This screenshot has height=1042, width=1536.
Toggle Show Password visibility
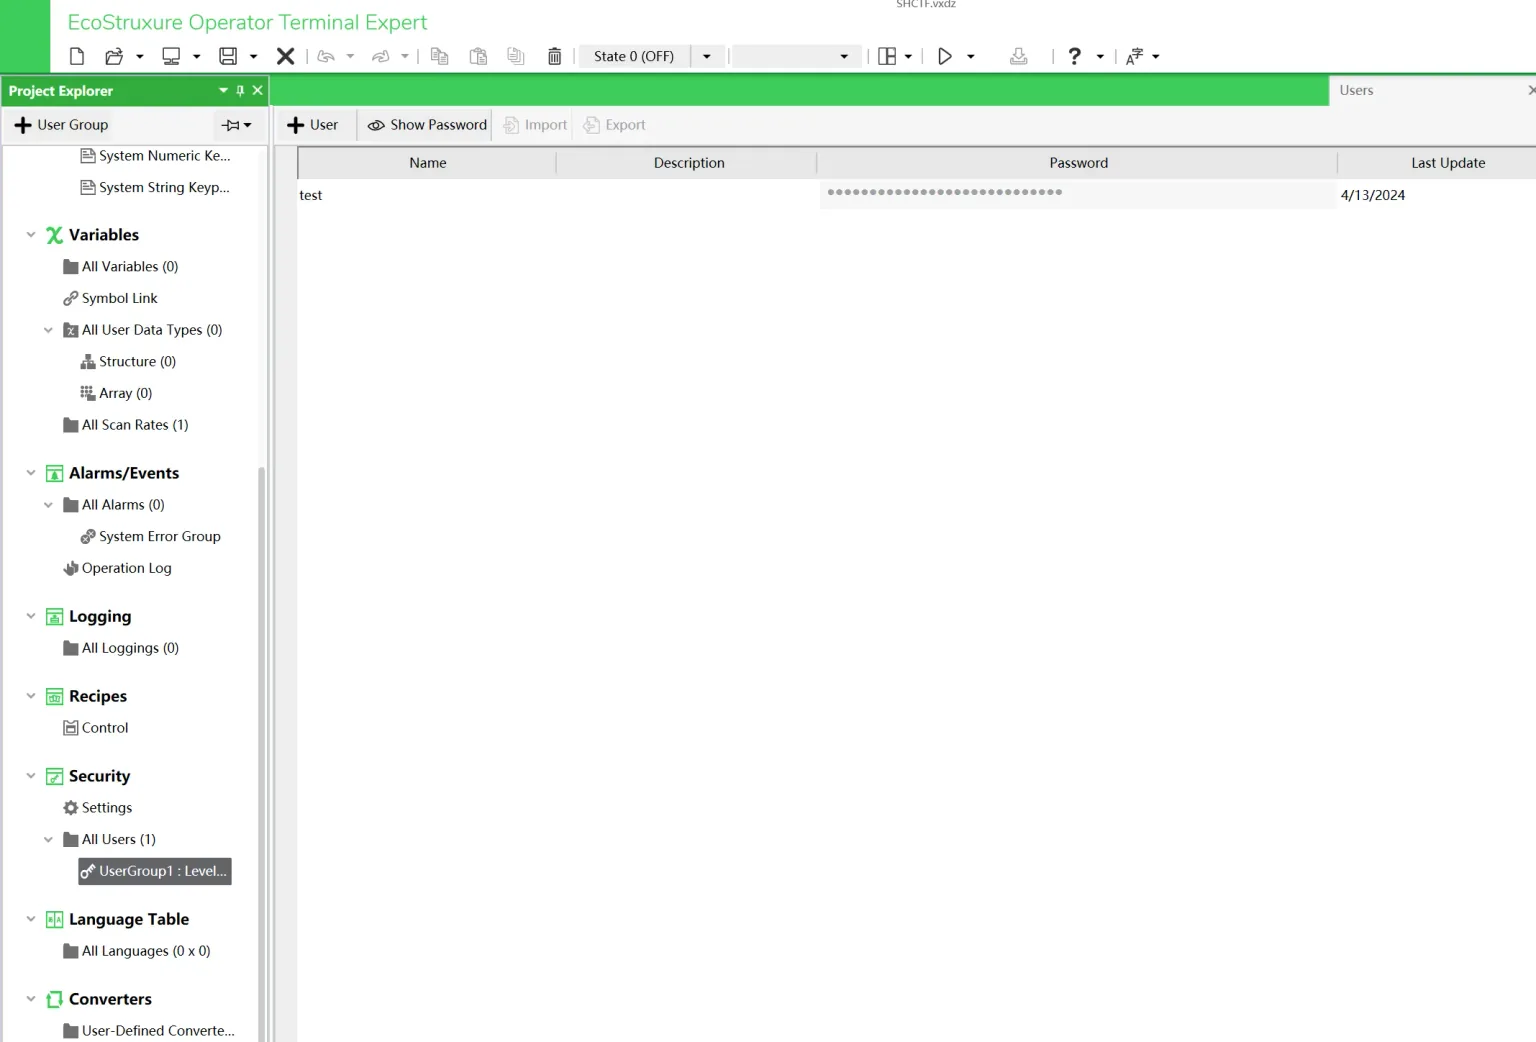point(427,125)
